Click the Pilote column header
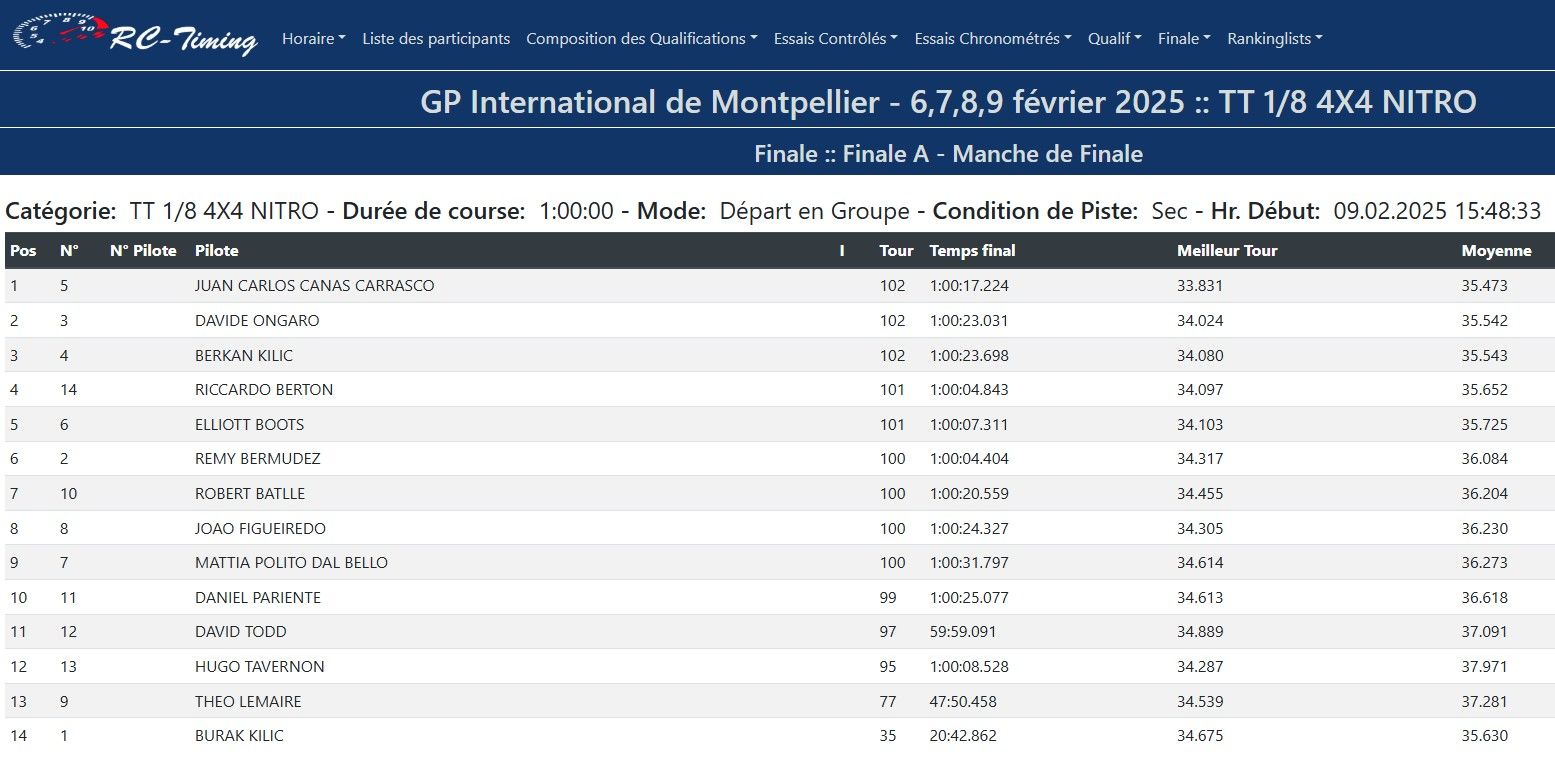 pos(216,251)
